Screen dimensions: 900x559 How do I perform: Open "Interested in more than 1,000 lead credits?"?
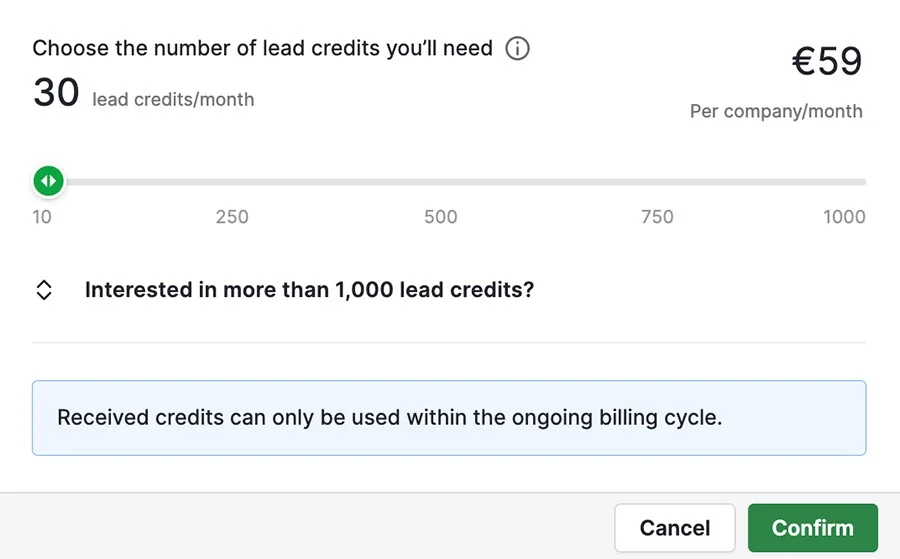coord(309,290)
